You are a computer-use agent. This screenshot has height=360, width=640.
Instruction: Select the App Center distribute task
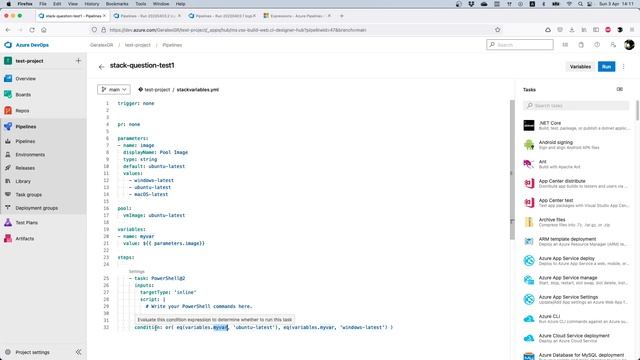[576, 183]
